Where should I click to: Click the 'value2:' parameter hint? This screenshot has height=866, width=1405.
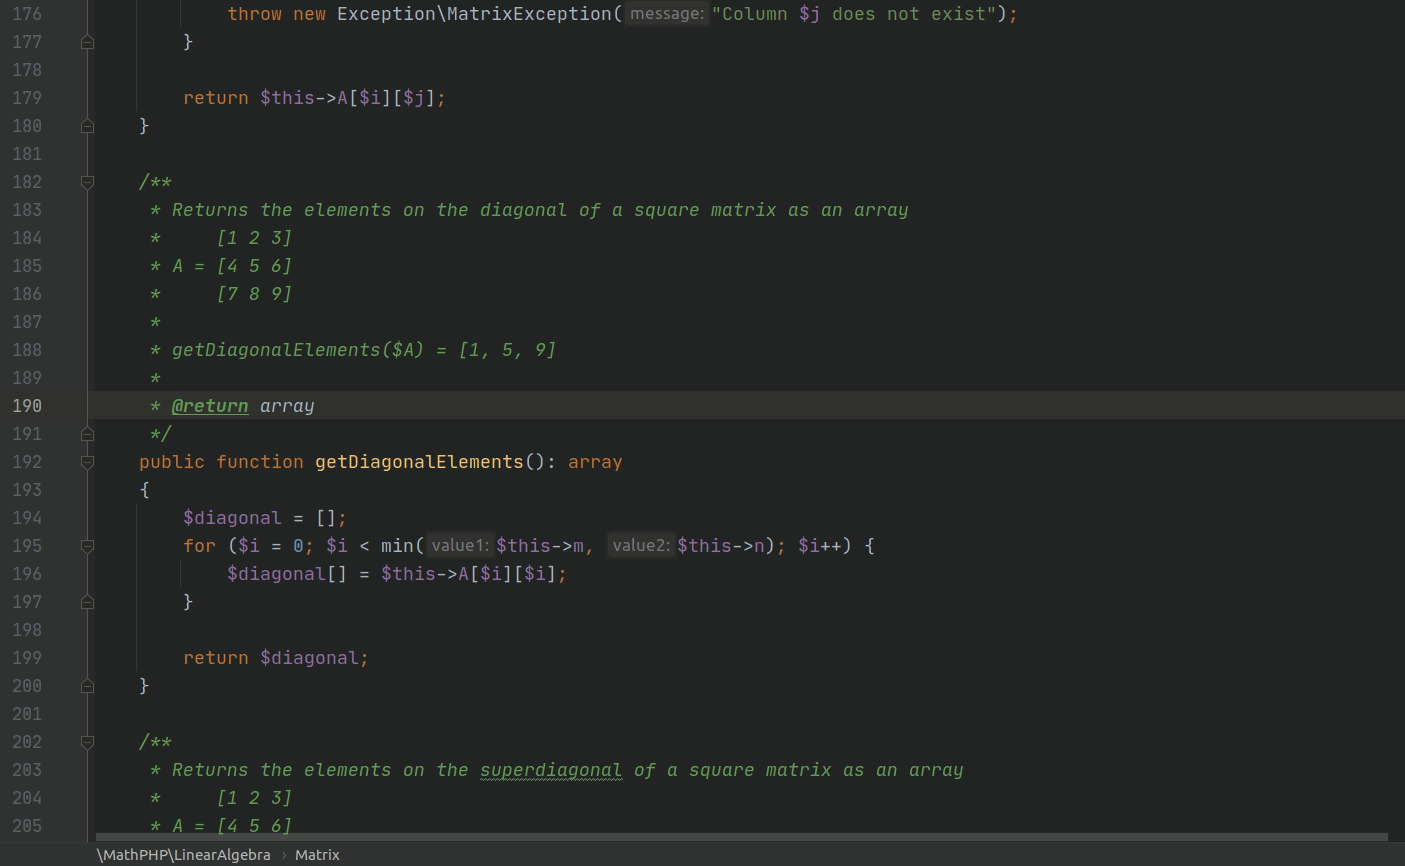(641, 546)
